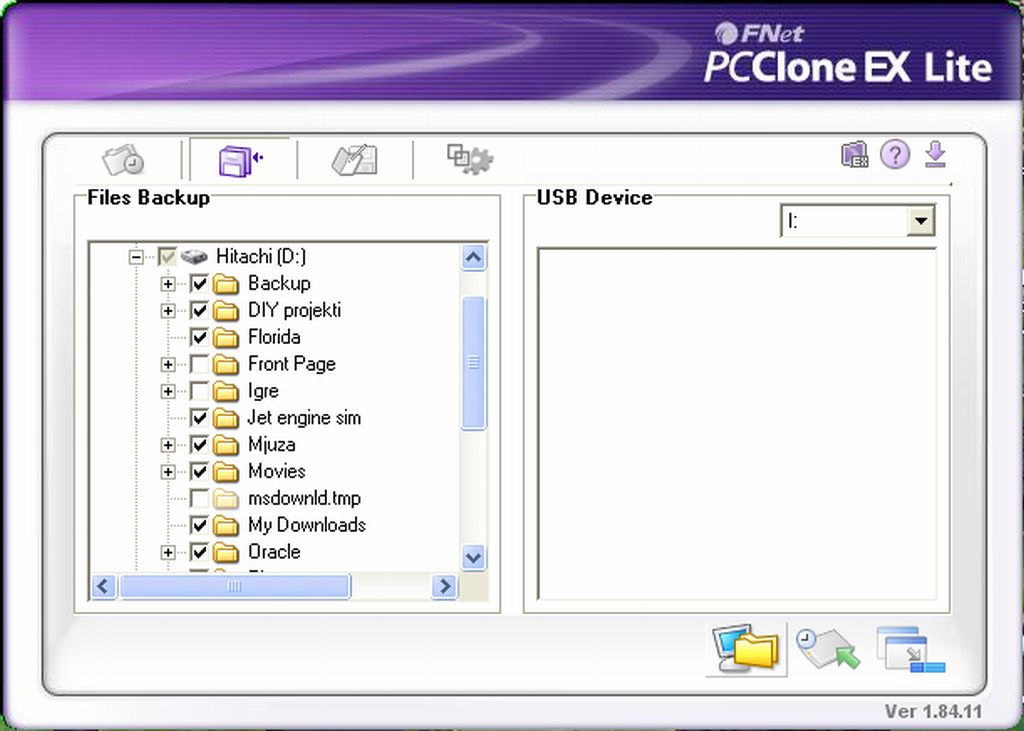1024x731 pixels.
Task: Click the horizontal scrollbar thumb in Files Backup
Action: click(235, 586)
